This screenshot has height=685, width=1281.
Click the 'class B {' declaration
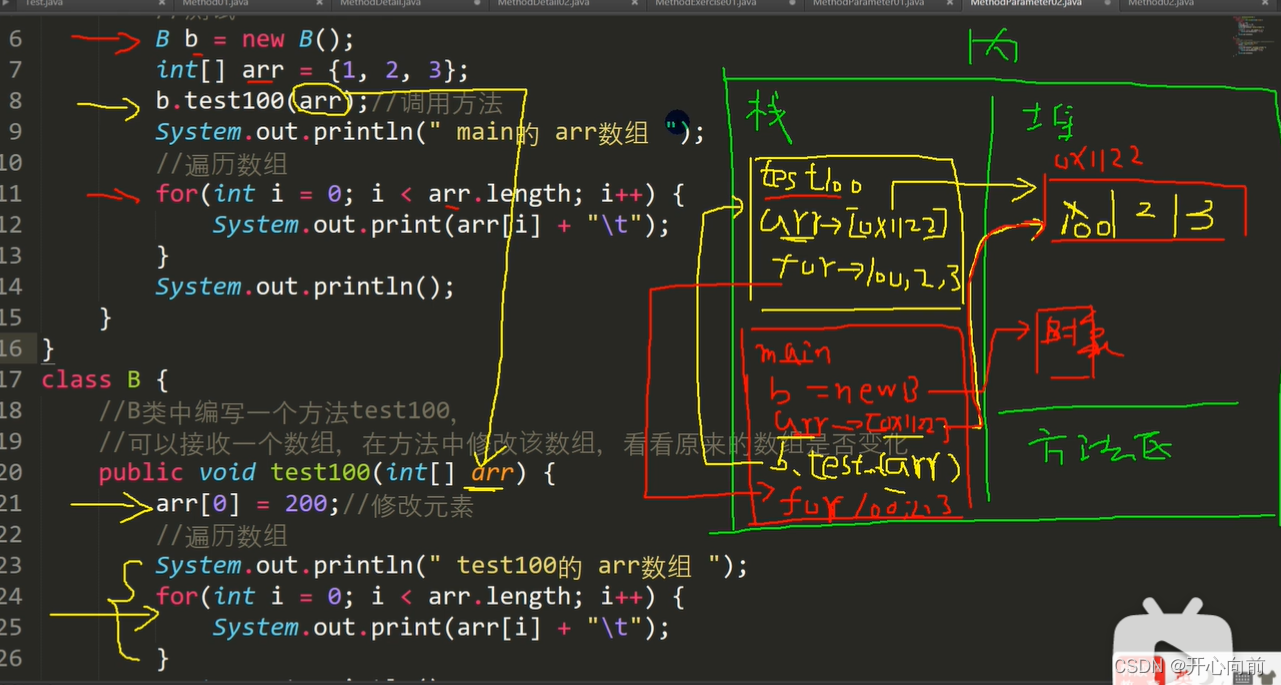[106, 380]
